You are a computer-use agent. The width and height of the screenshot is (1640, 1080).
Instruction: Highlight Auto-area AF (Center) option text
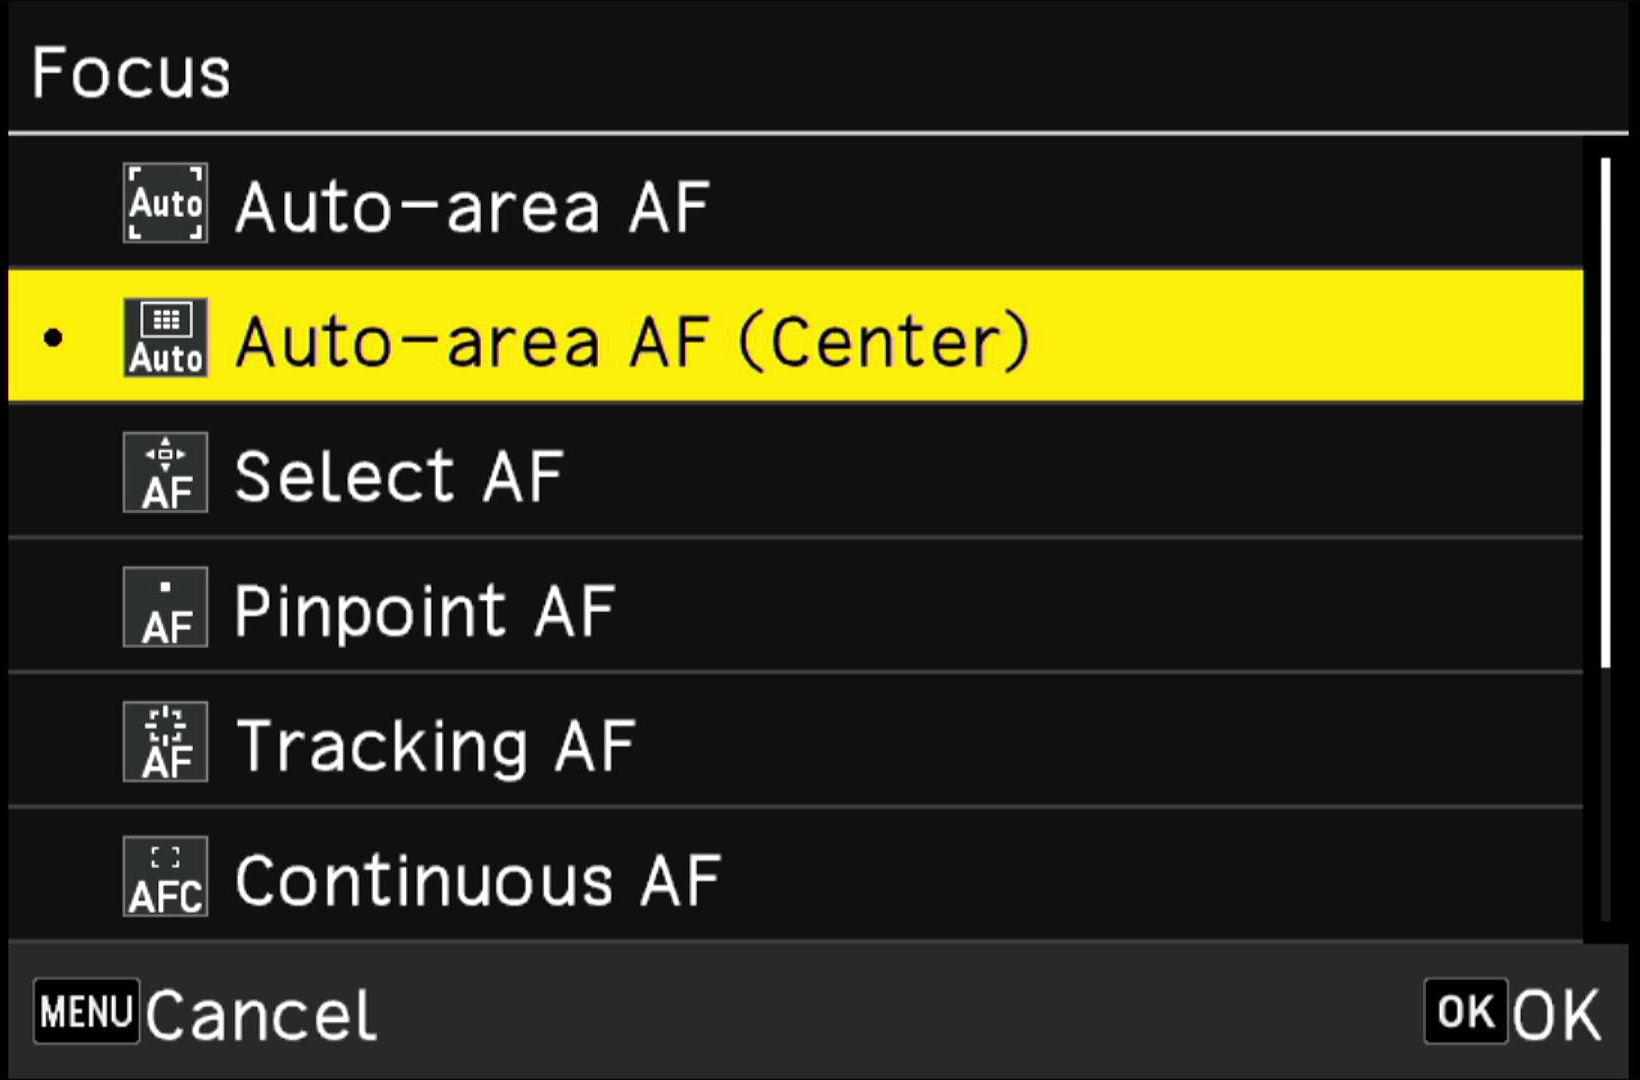632,341
